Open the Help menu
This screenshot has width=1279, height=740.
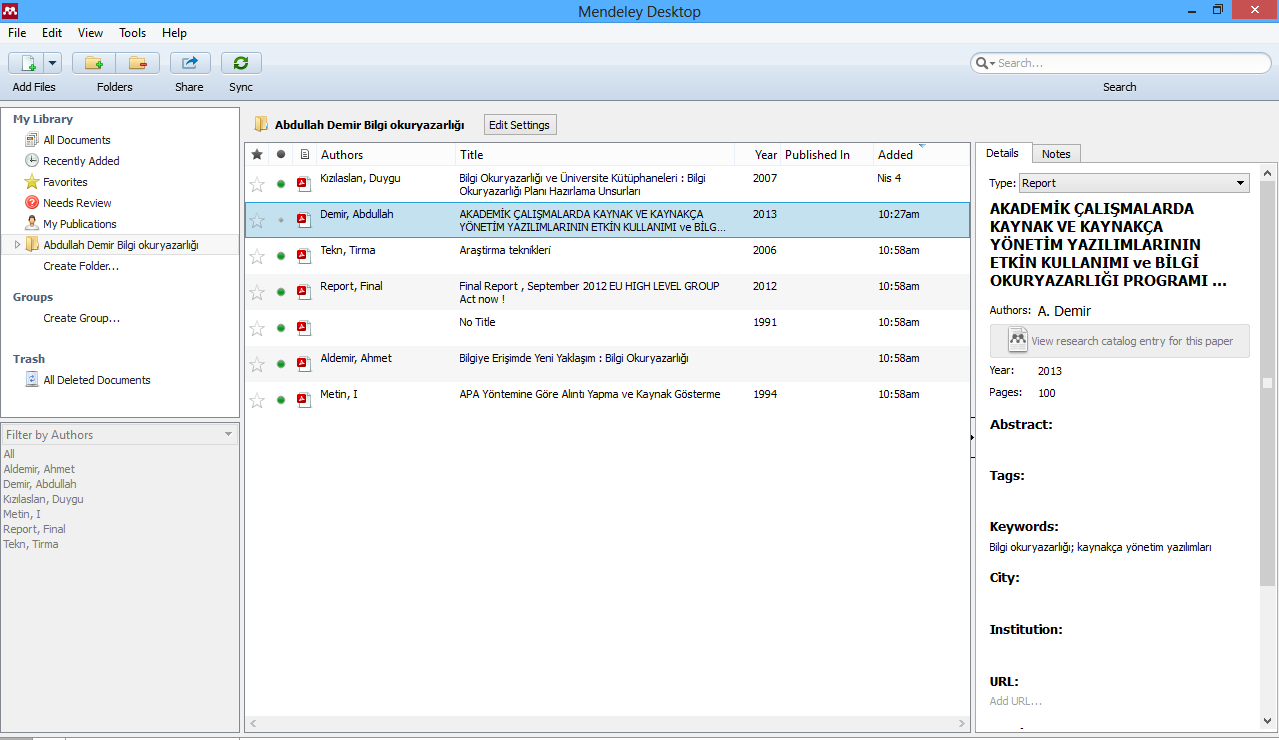(x=174, y=33)
